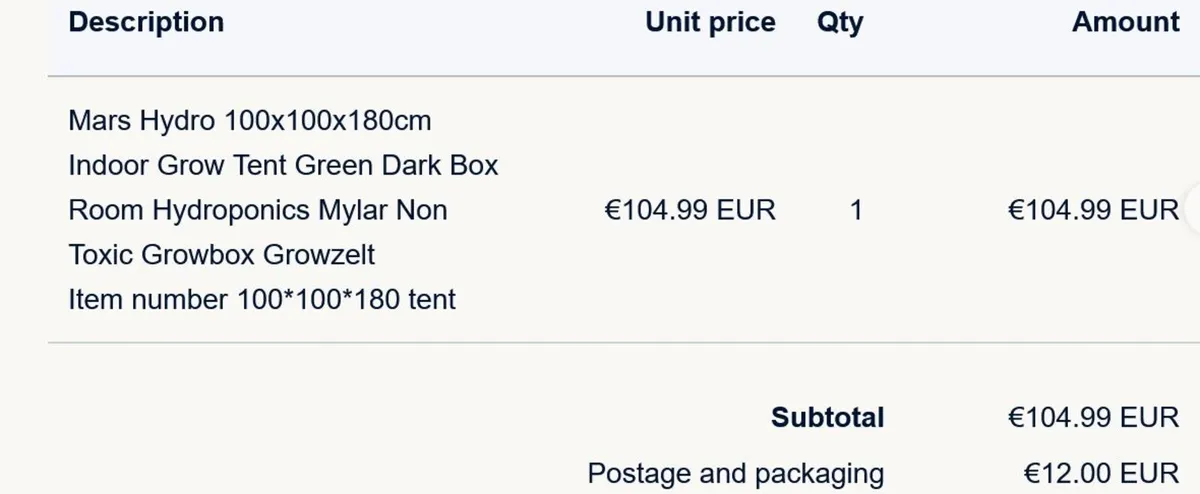Click the Indoor Grow Tent Green Dark Box line

(x=283, y=165)
